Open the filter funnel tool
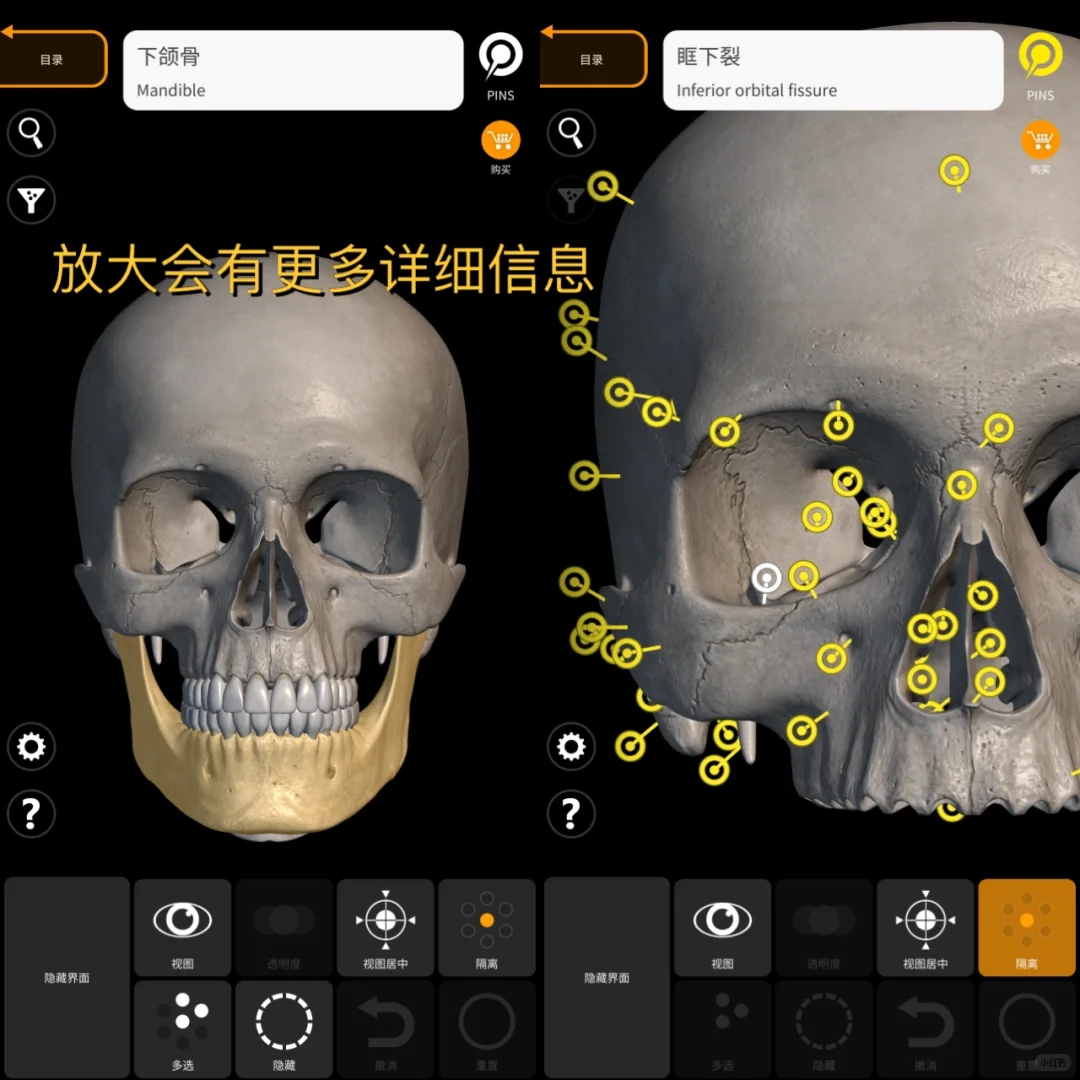 pos(30,200)
